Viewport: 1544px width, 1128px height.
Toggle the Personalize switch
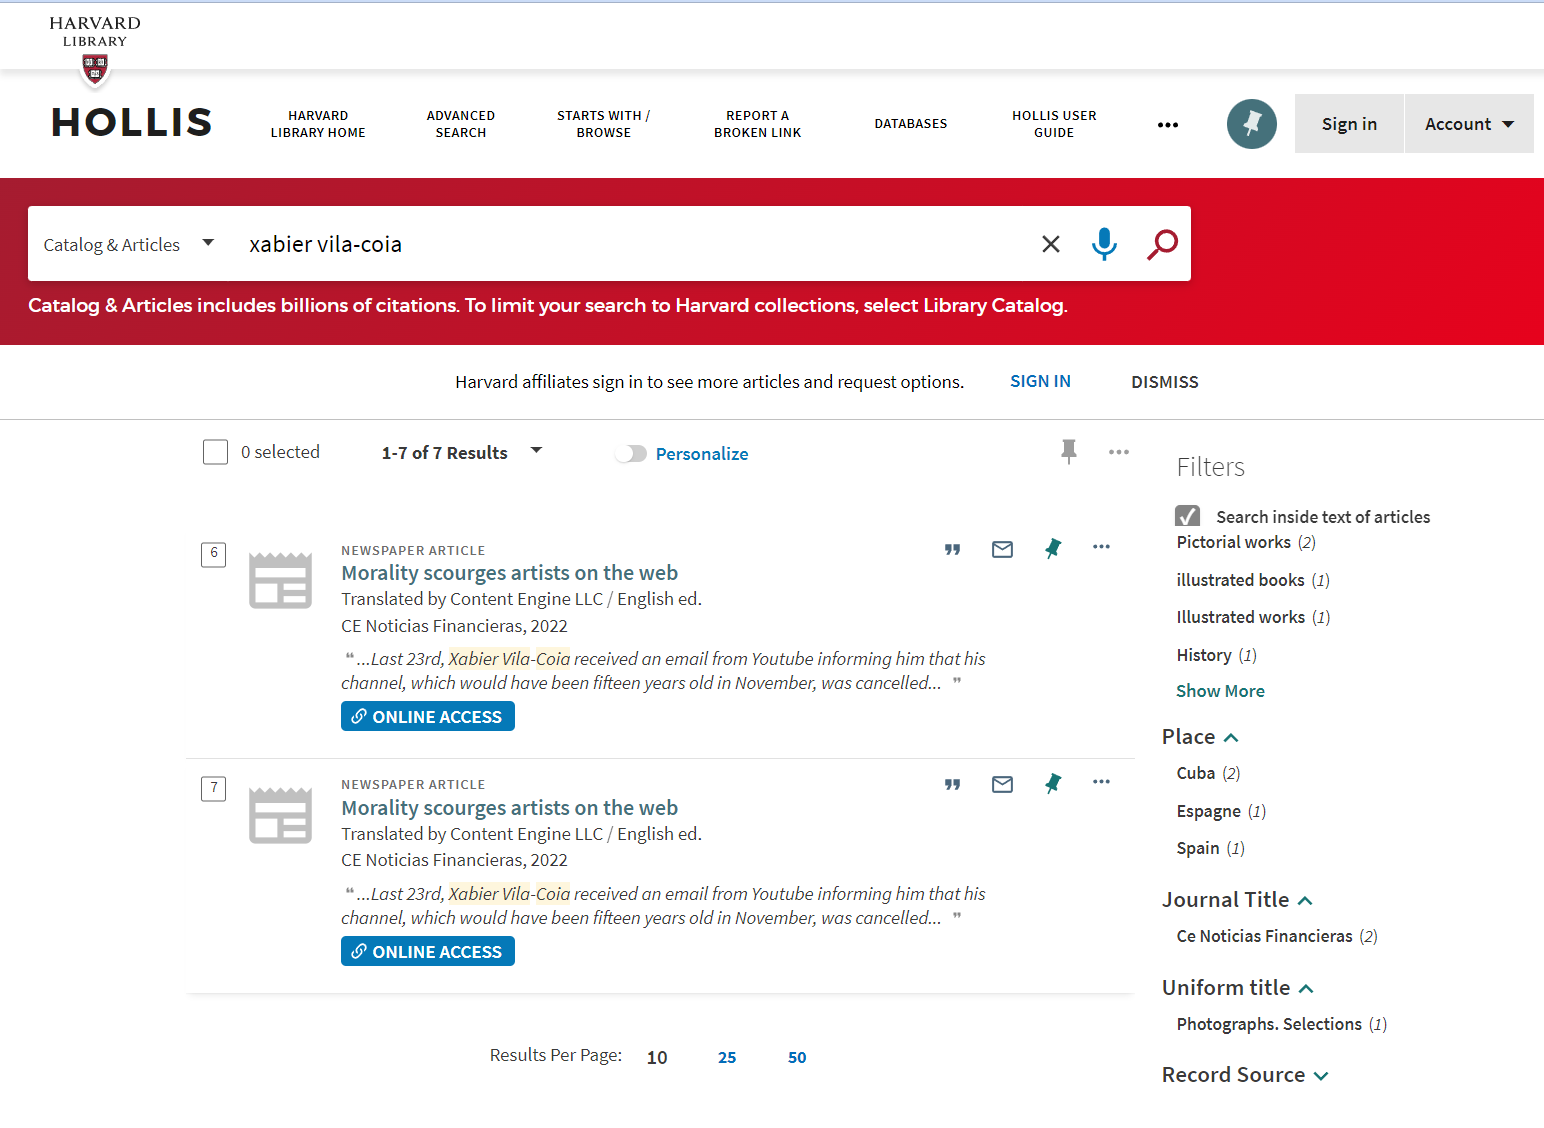click(x=630, y=454)
